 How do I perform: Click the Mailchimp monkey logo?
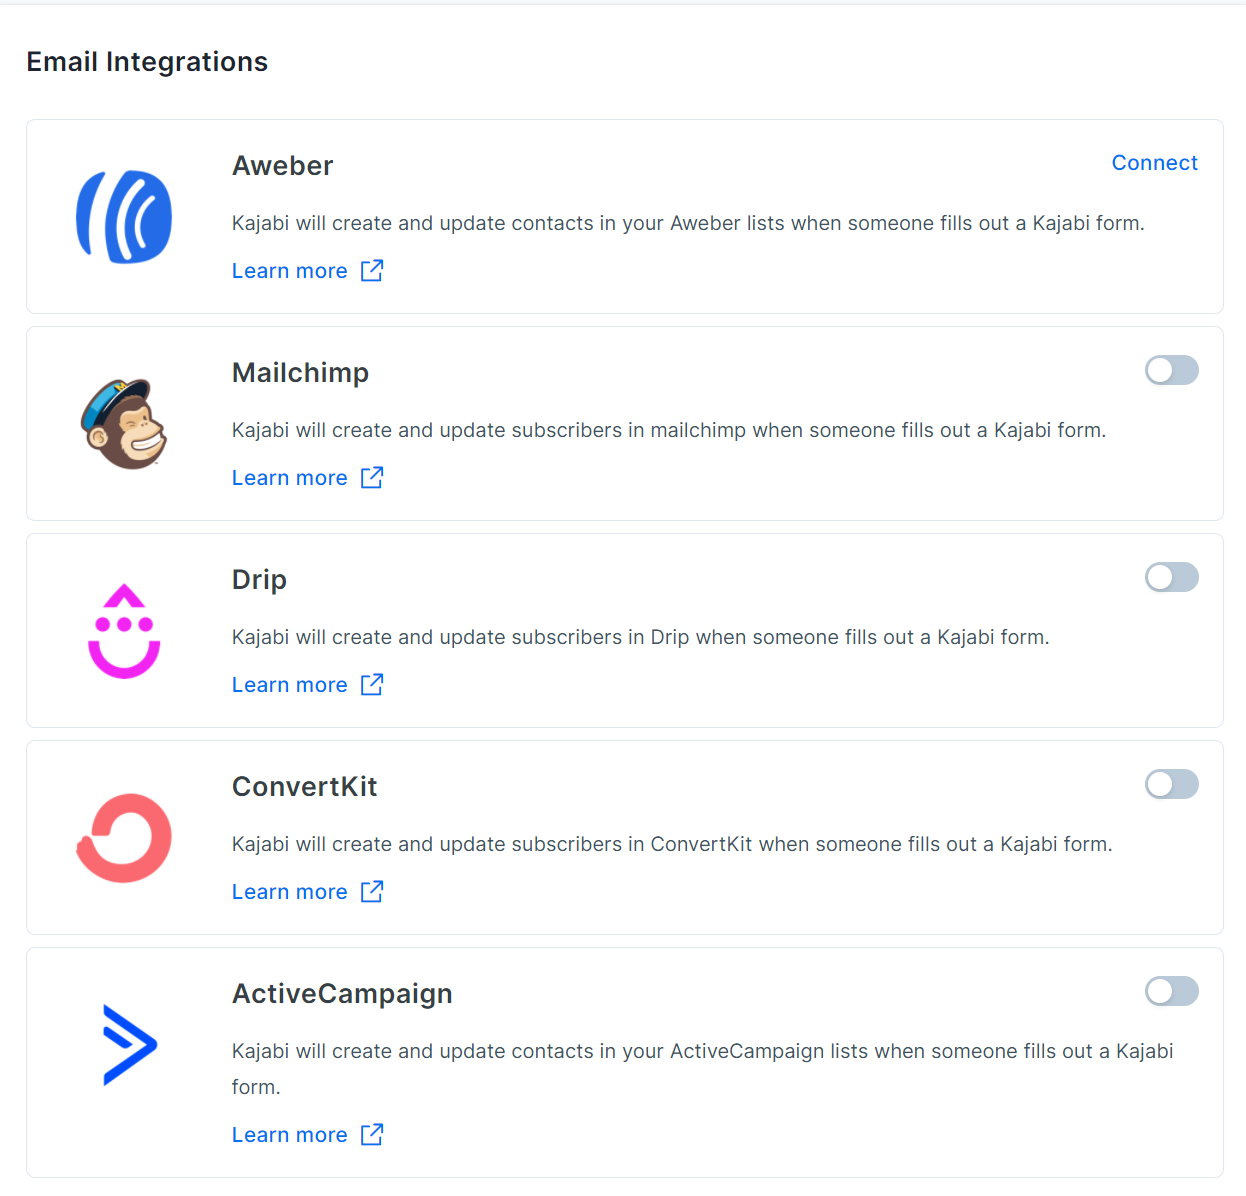click(124, 424)
